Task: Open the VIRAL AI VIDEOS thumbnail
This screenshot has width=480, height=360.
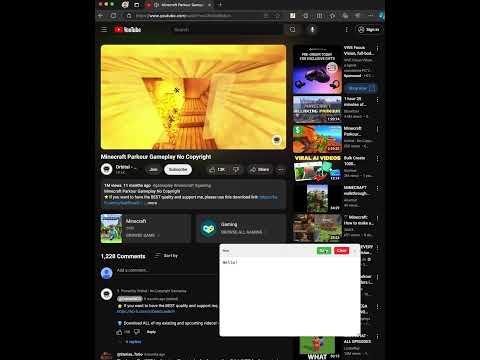Action: [317, 169]
